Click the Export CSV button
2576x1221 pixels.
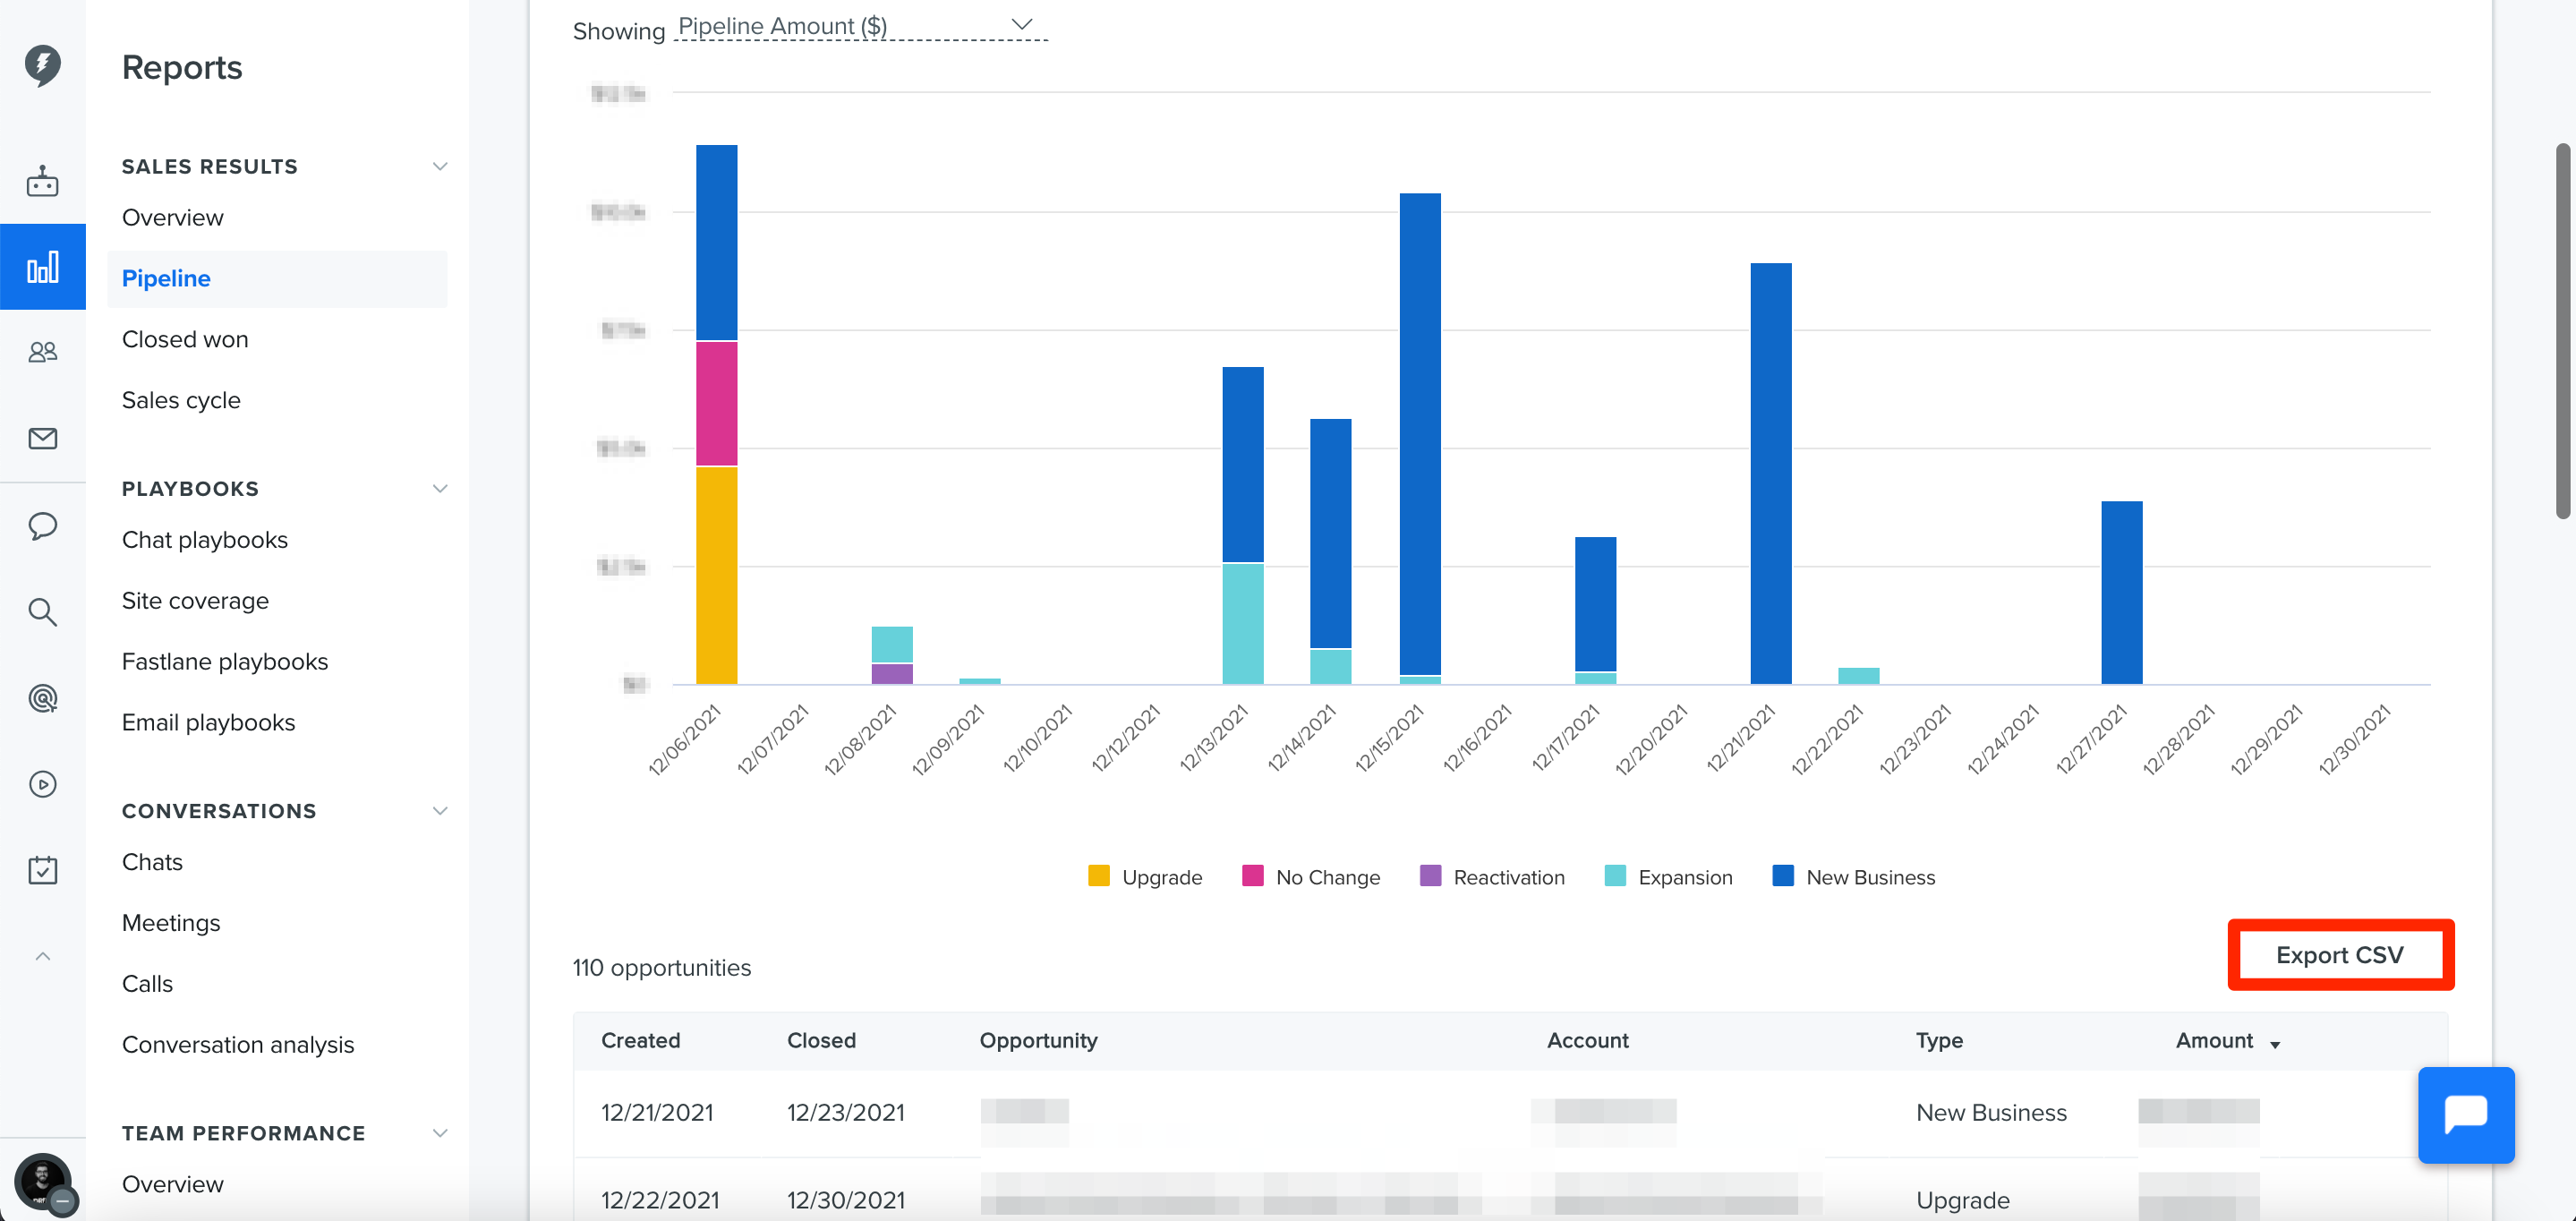point(2340,955)
